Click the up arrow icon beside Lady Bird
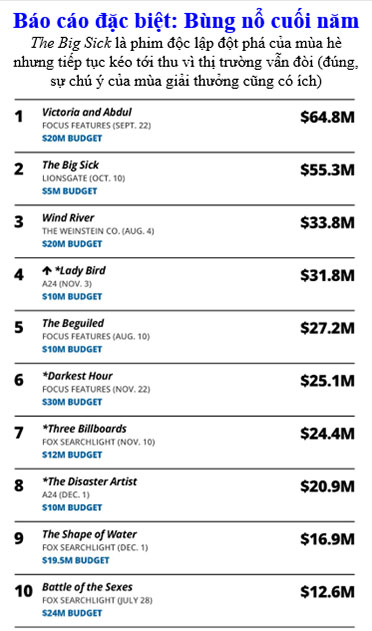The height and width of the screenshot is (631, 372). (47, 271)
